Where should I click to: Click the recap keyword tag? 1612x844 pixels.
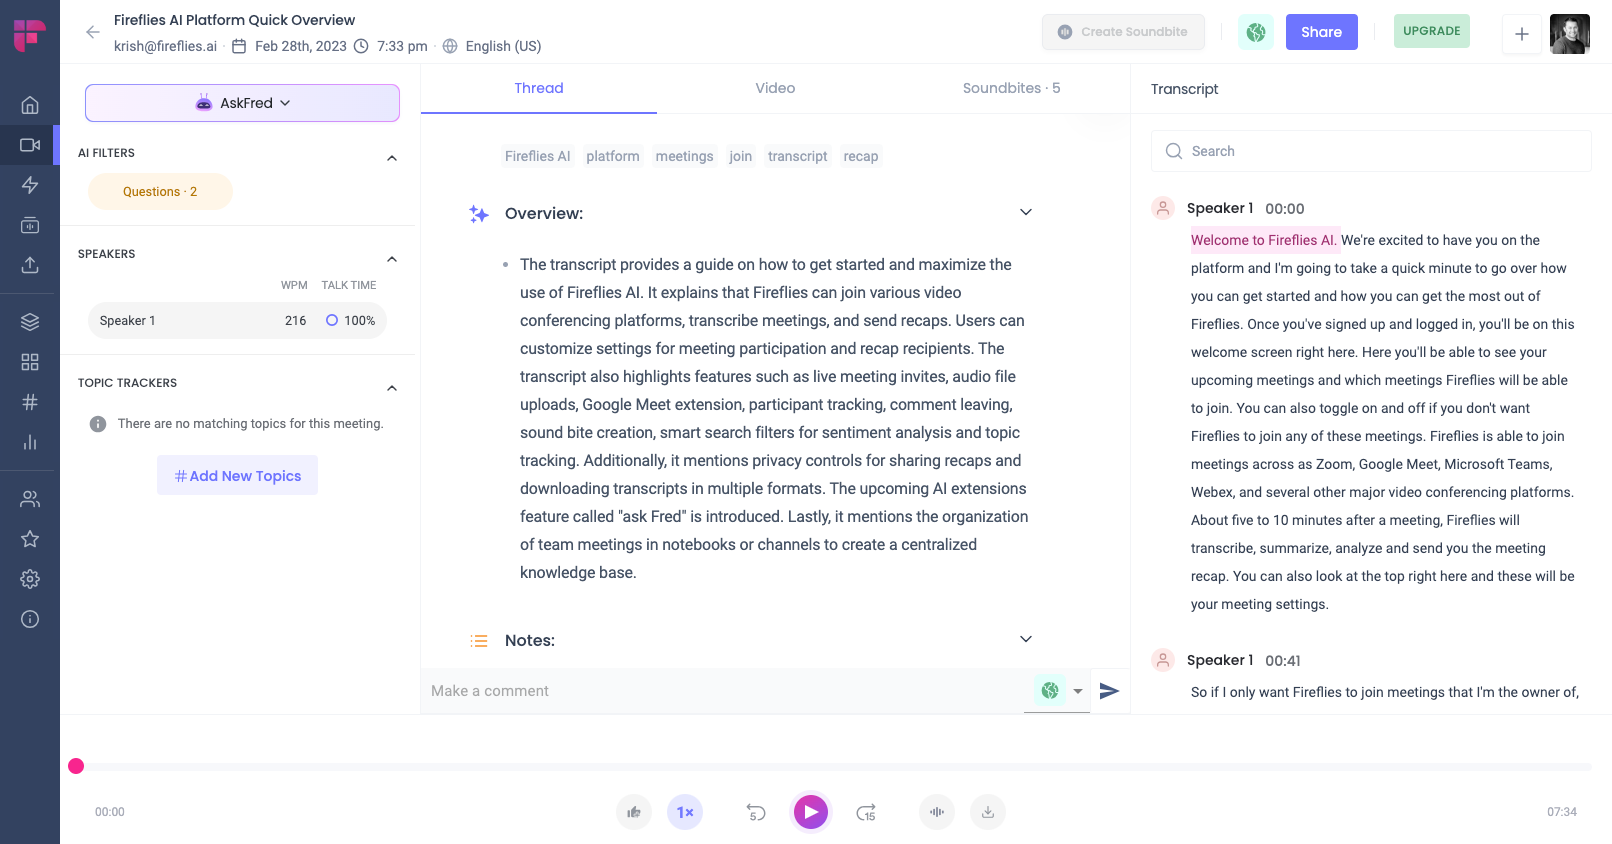861,156
